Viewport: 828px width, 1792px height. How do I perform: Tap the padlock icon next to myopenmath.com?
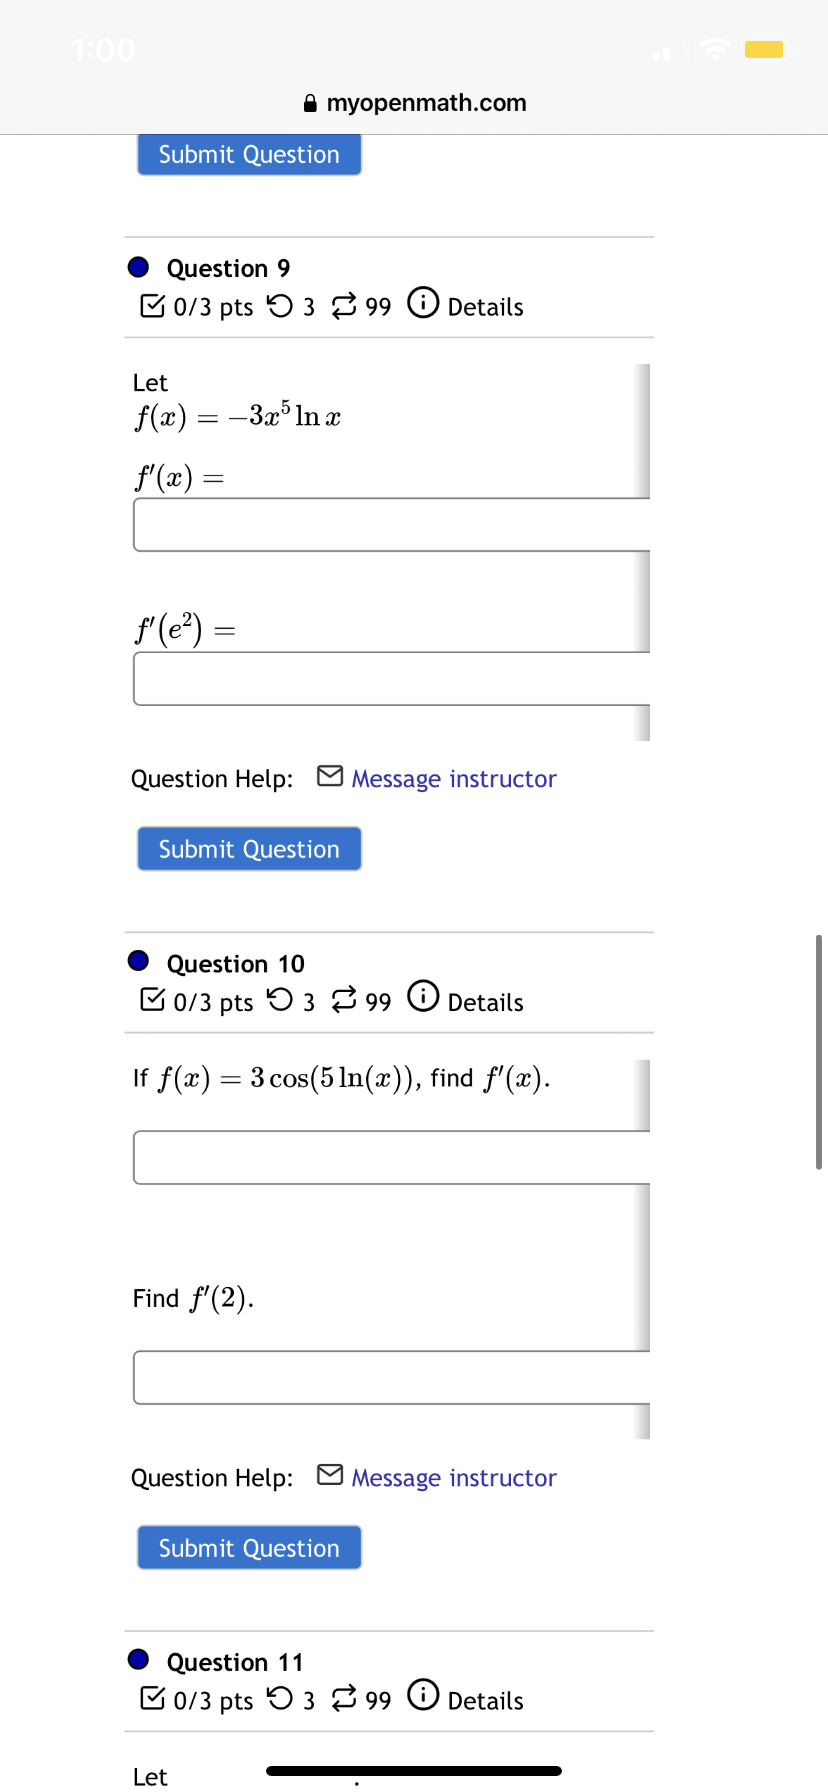tap(309, 103)
